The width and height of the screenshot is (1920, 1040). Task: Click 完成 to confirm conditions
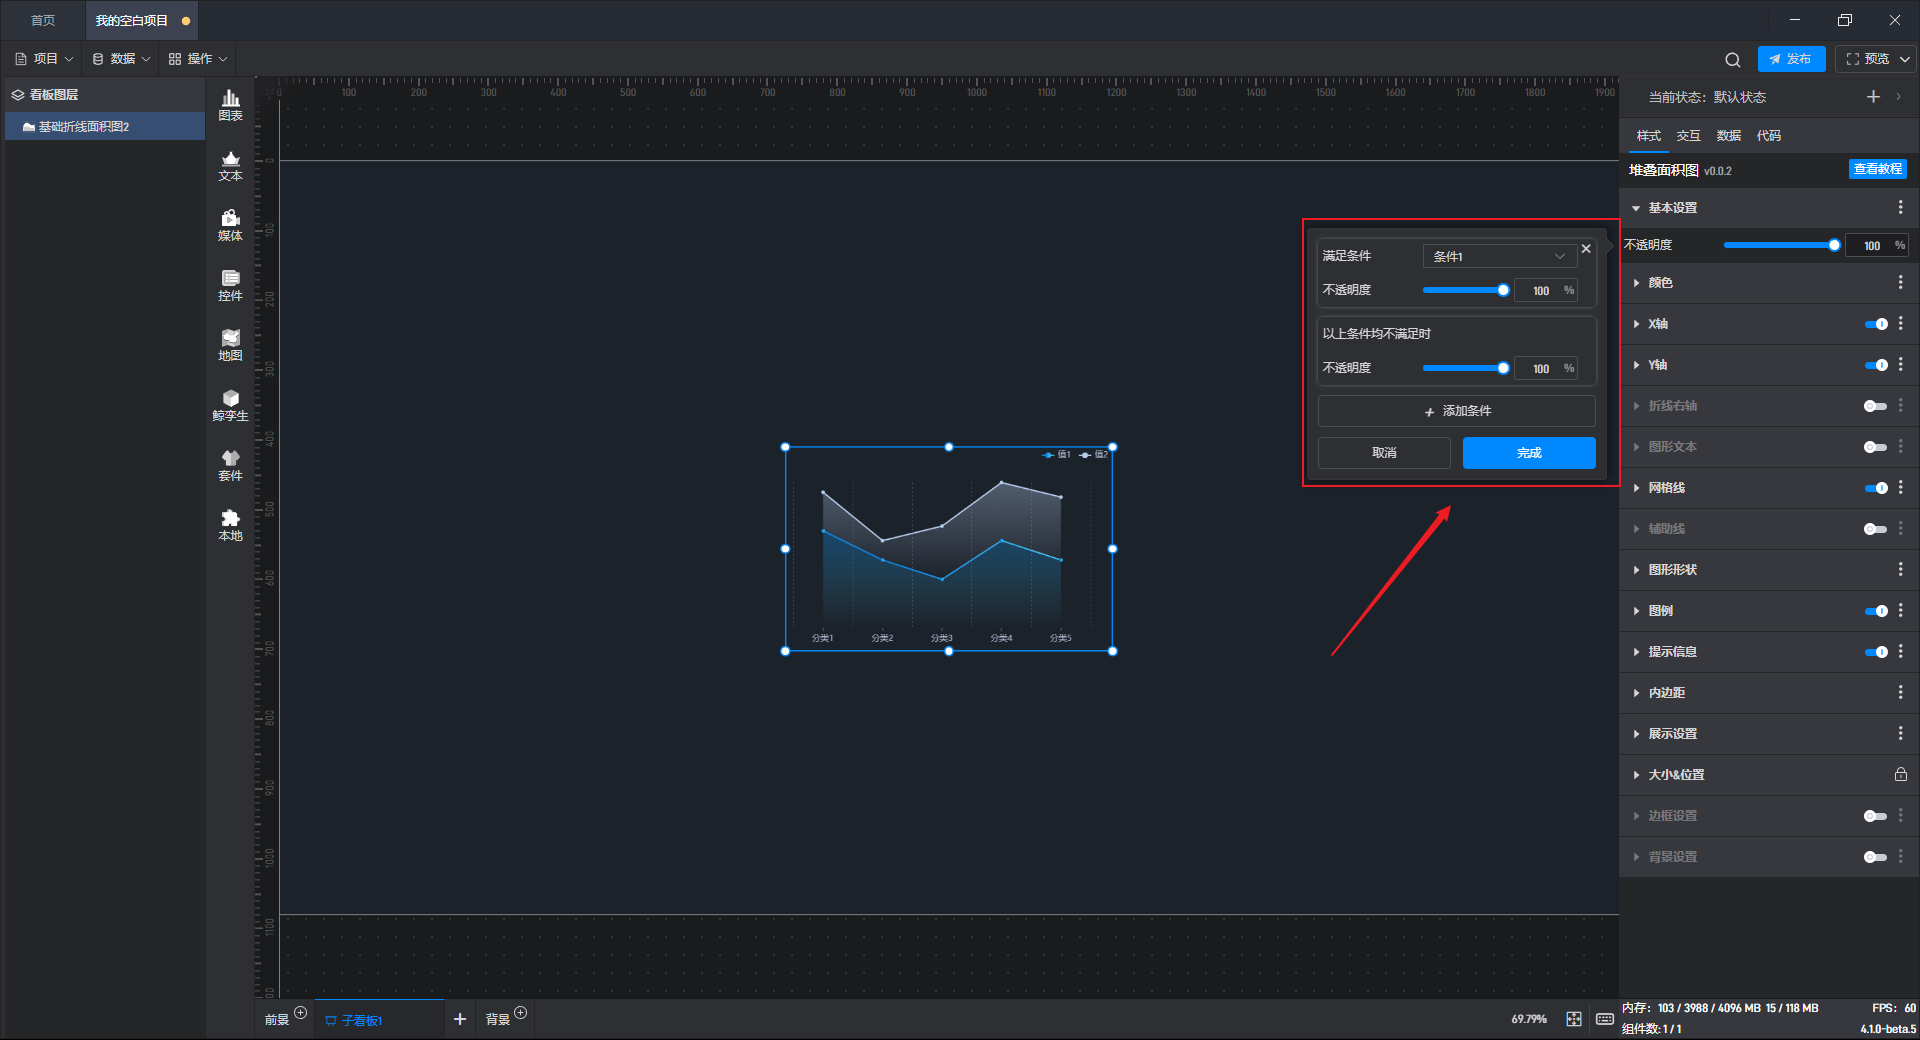click(x=1529, y=453)
